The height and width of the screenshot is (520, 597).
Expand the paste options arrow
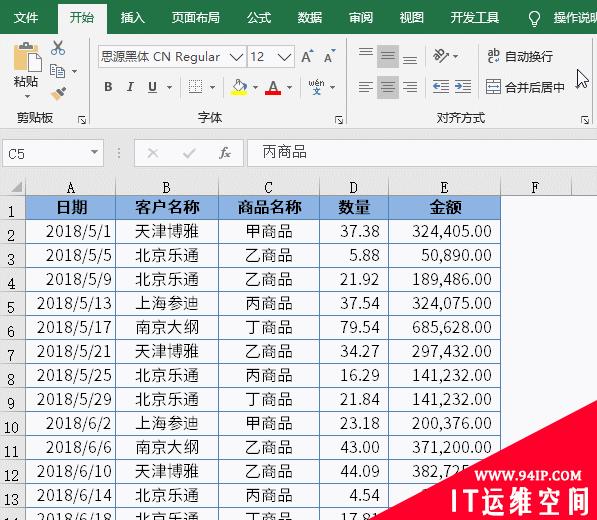click(27, 96)
